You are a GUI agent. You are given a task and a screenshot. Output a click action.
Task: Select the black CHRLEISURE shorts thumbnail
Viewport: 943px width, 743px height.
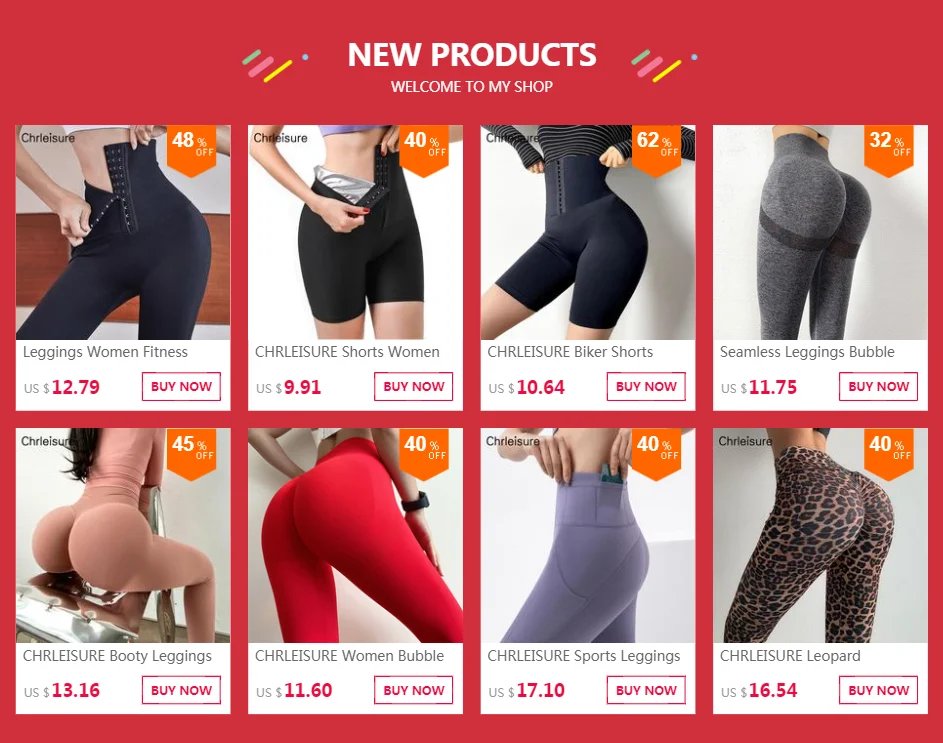pos(355,232)
